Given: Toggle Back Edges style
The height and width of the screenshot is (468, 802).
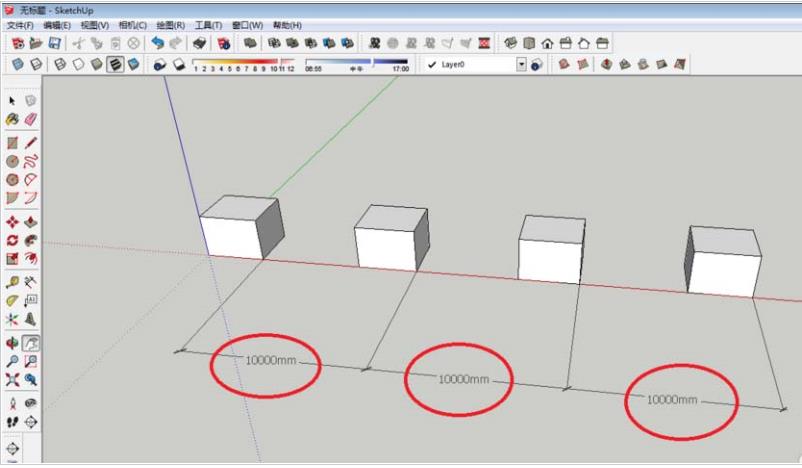Looking at the screenshot, I should click(36, 64).
